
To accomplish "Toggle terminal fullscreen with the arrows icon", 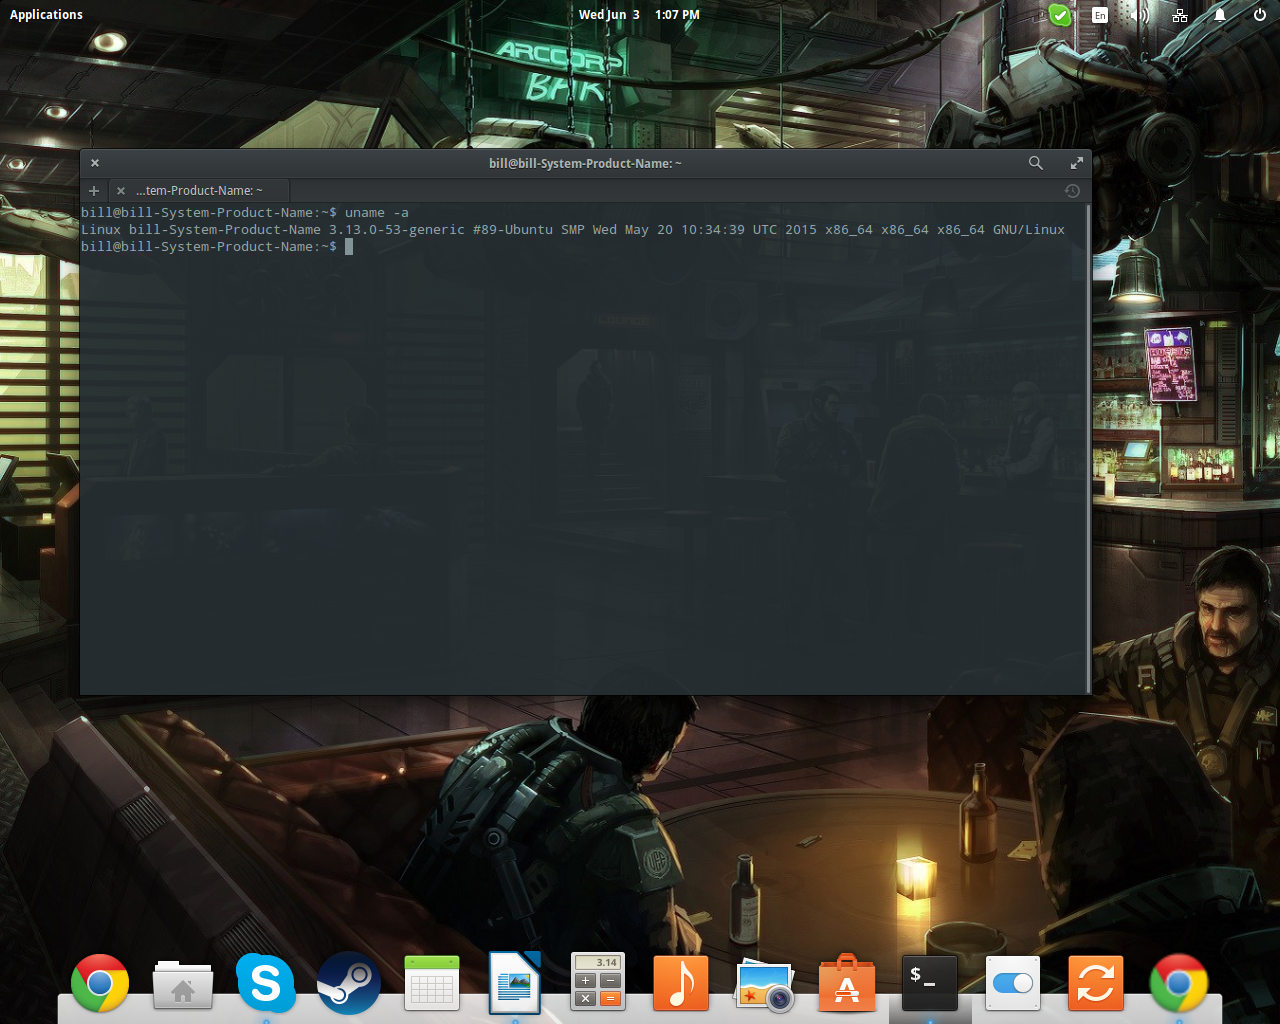I will click(x=1077, y=163).
